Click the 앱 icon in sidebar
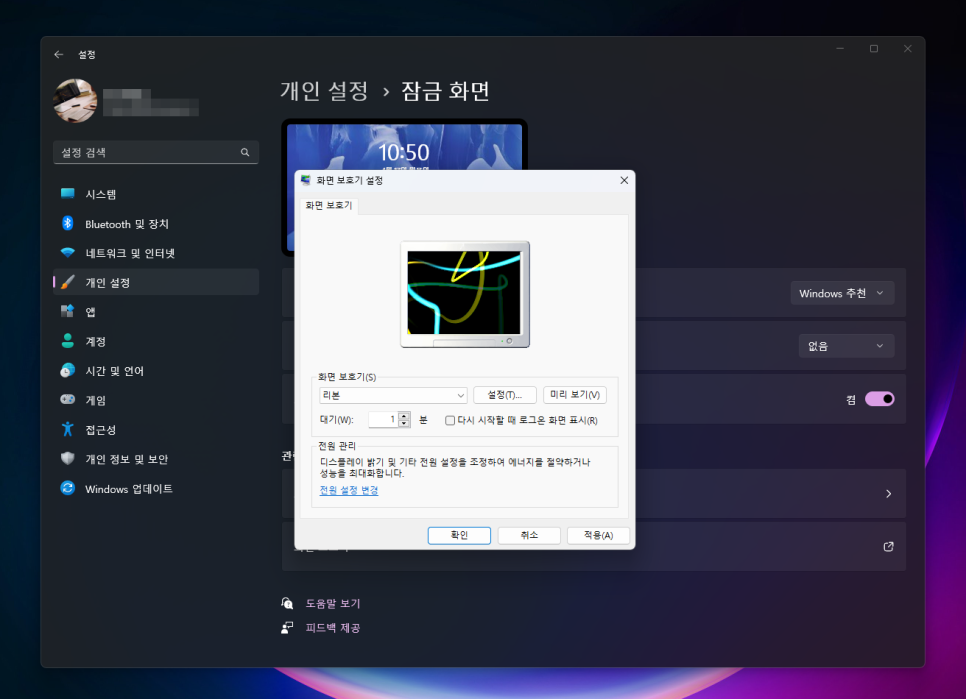Image resolution: width=966 pixels, height=699 pixels. coord(68,312)
